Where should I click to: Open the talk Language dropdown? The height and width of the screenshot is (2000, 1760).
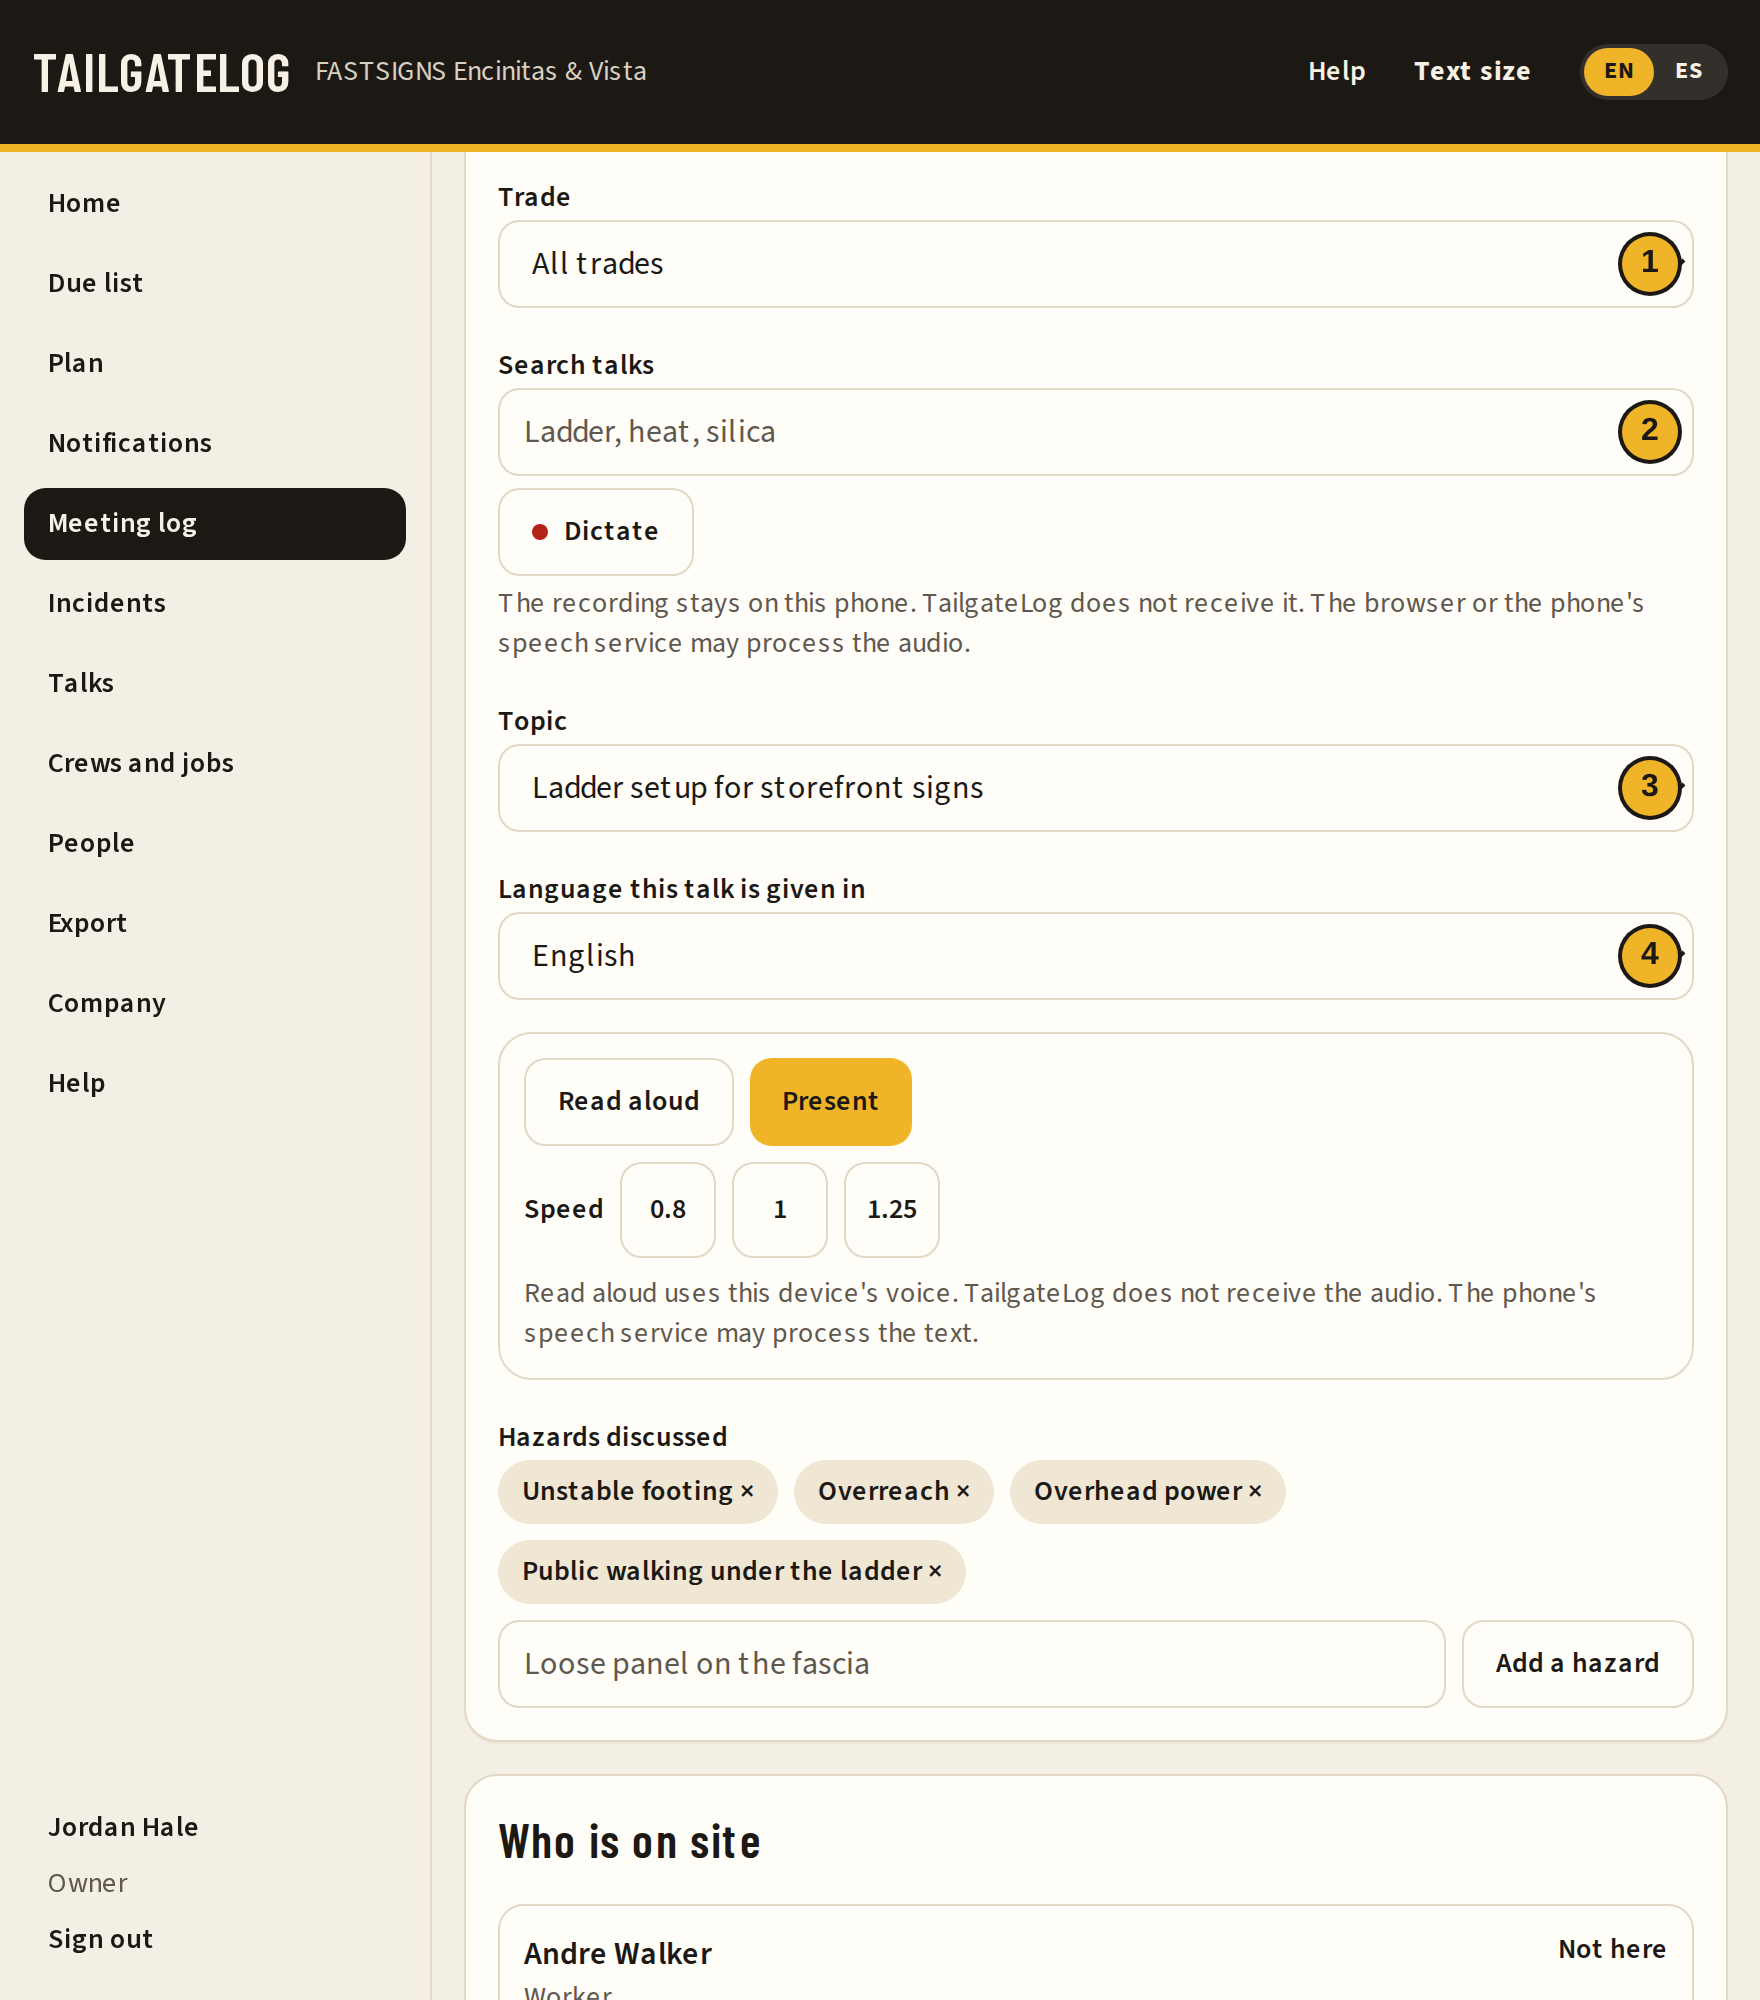[x=1096, y=956]
